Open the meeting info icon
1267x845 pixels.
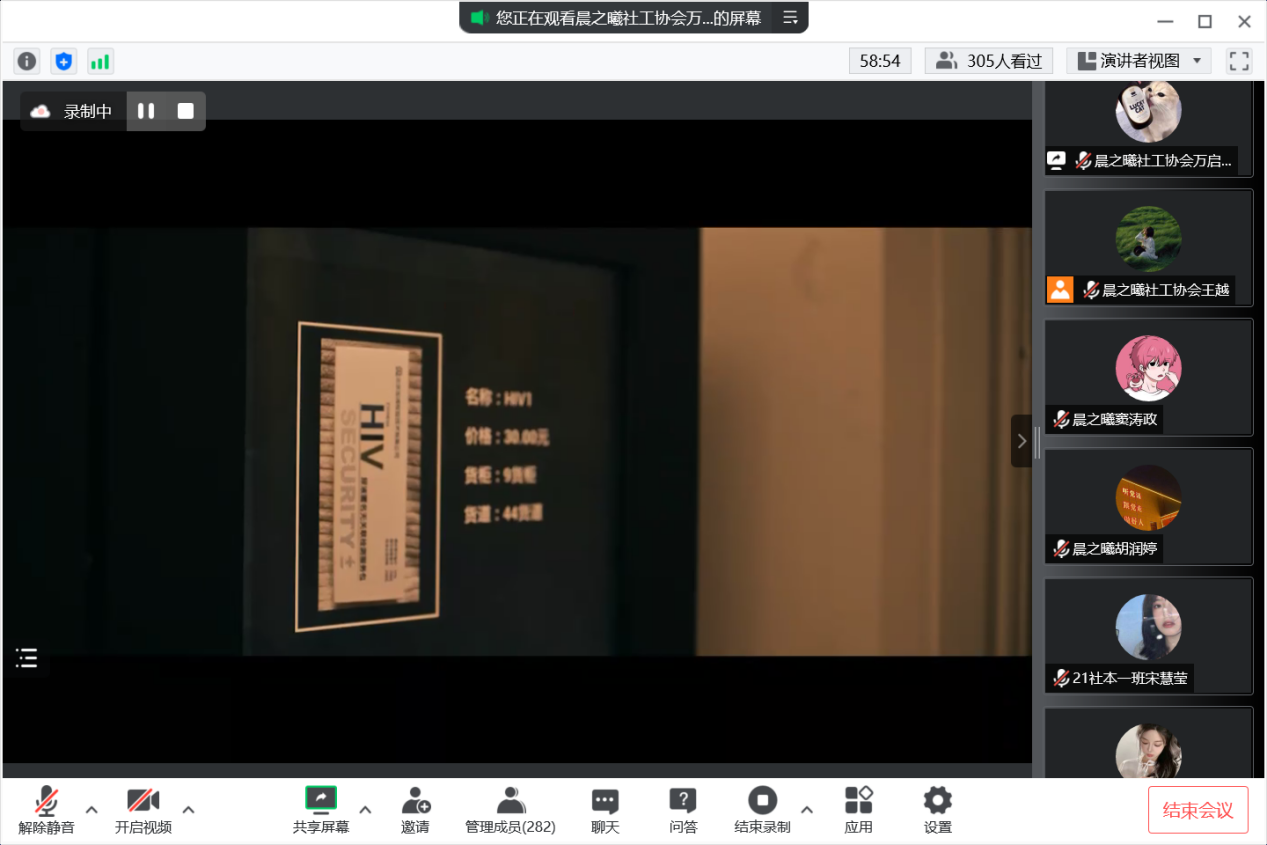pyautogui.click(x=27, y=61)
